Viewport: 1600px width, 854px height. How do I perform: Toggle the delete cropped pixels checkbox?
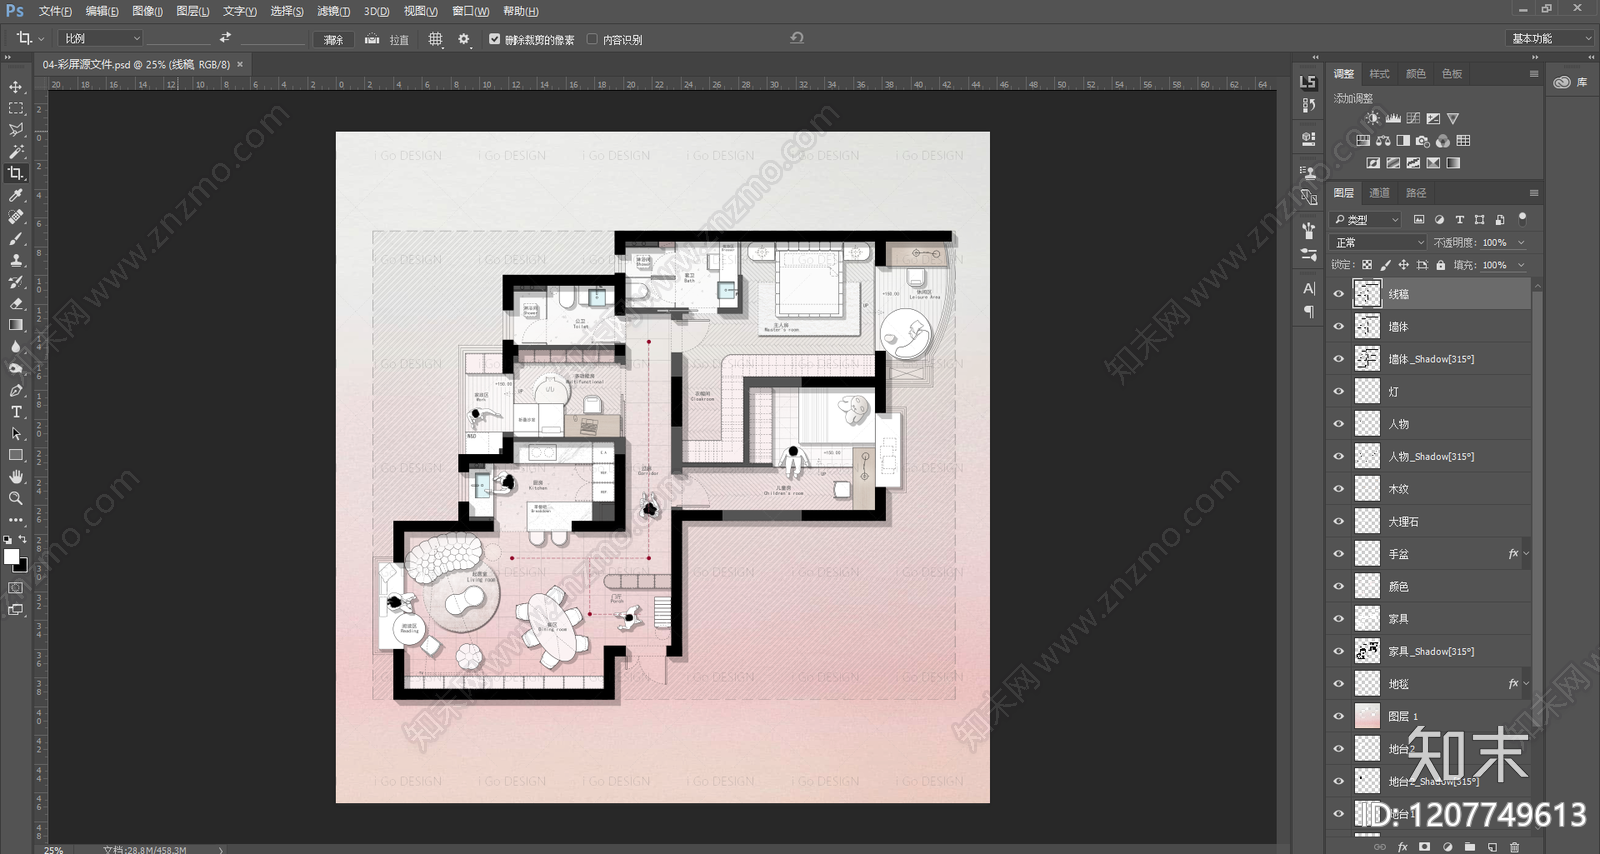click(494, 39)
